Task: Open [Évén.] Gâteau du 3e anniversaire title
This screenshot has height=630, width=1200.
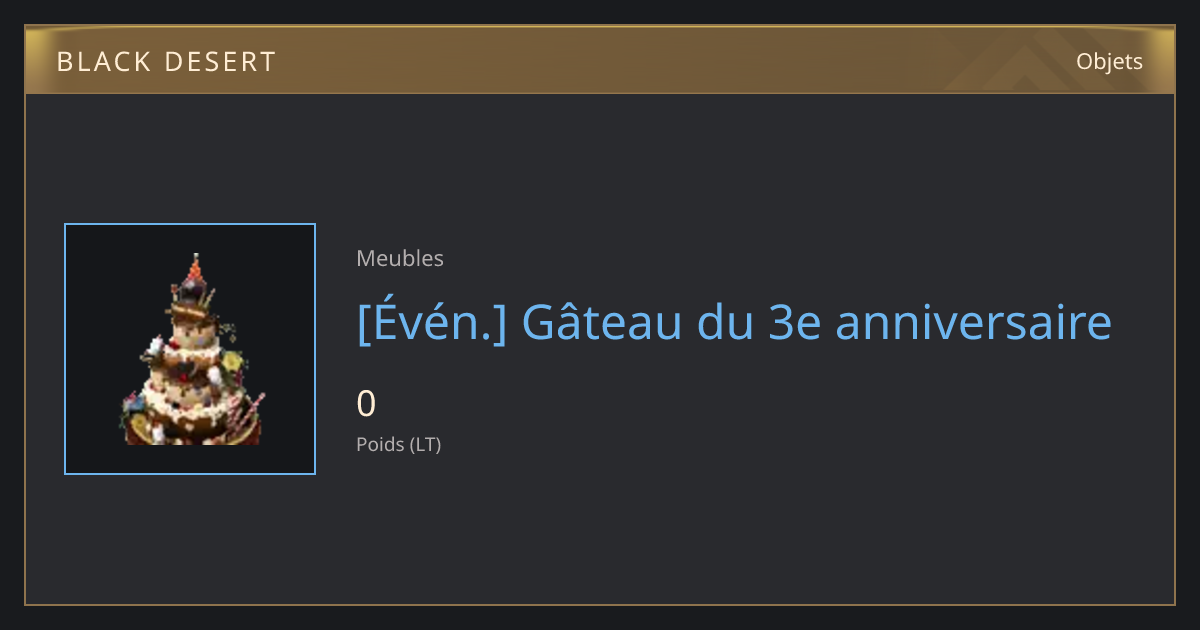Action: (x=734, y=323)
